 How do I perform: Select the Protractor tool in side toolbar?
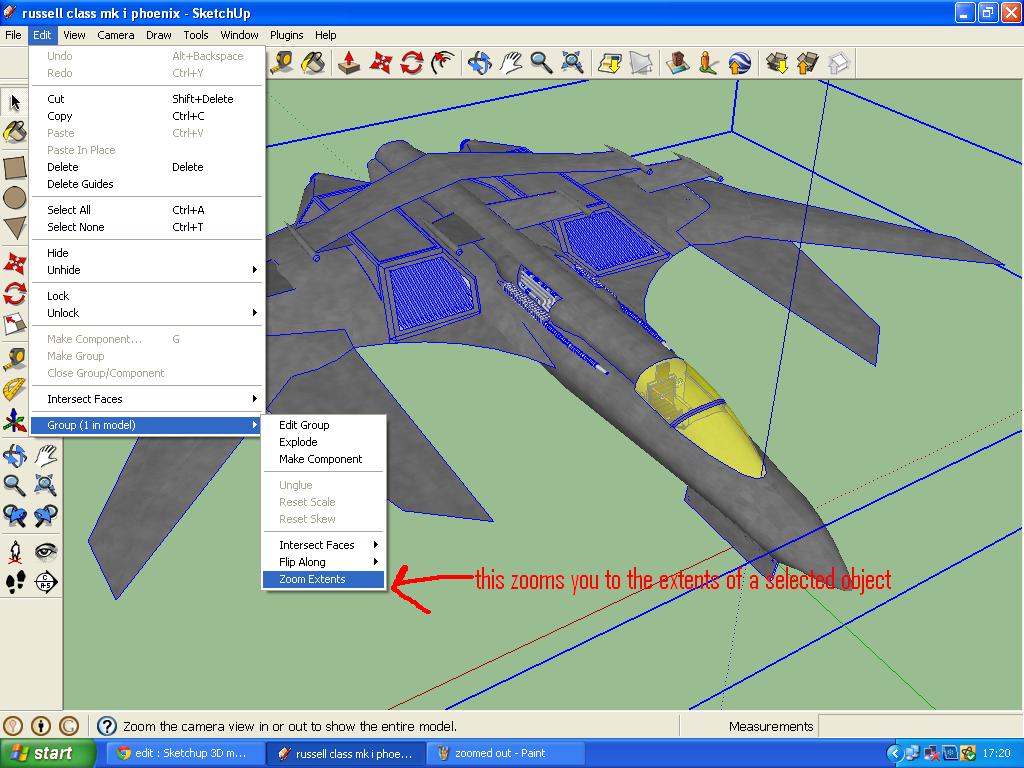[14, 389]
